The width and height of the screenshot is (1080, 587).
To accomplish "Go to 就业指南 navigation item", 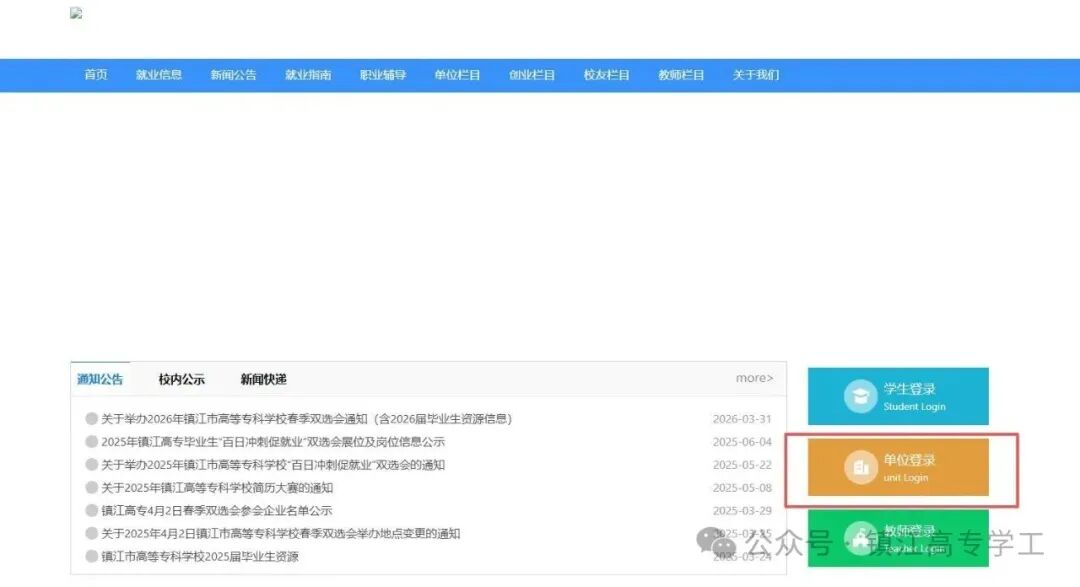I will (x=308, y=75).
